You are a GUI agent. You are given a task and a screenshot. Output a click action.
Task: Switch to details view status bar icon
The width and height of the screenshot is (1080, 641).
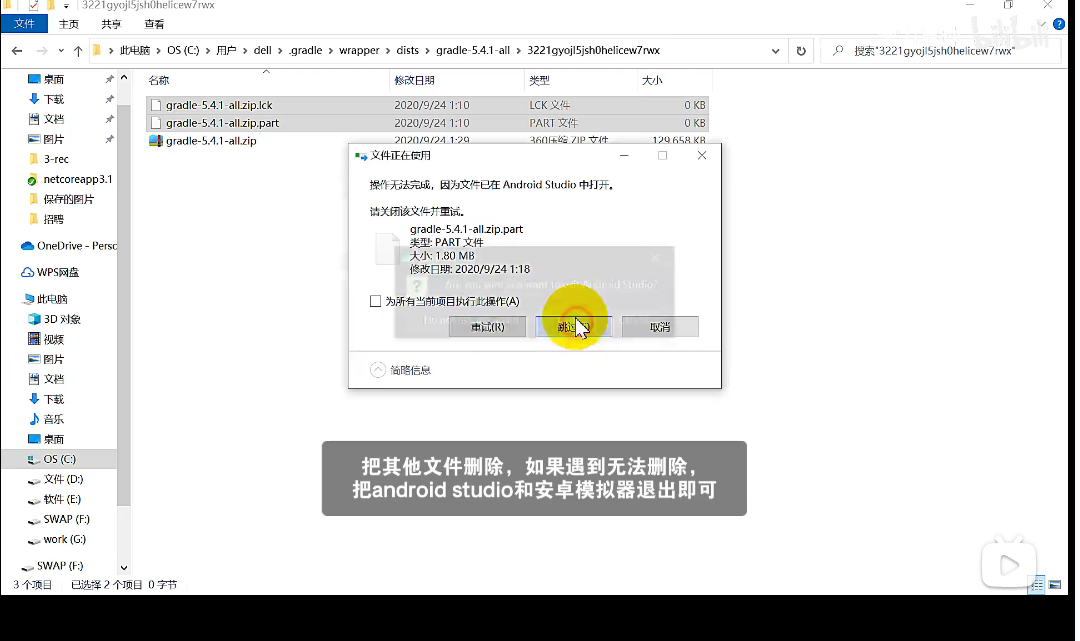pos(1037,585)
